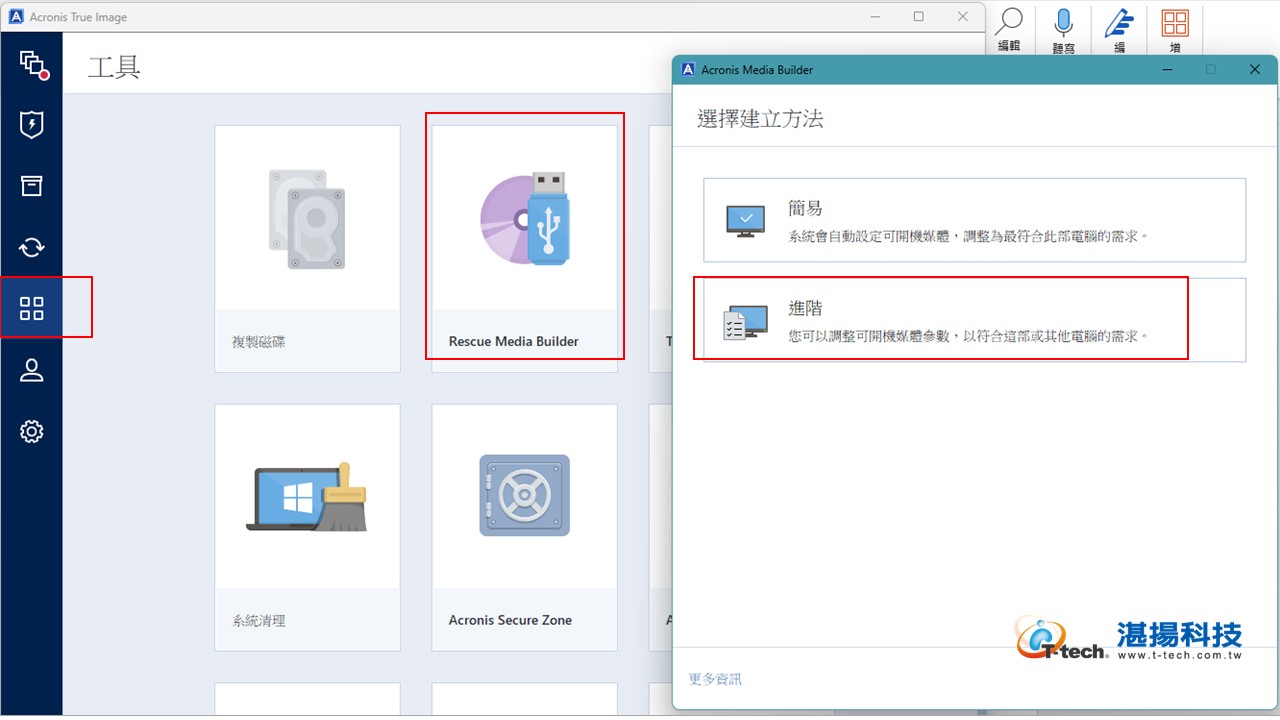Image resolution: width=1280 pixels, height=720 pixels.
Task: Choose the 簡易 simple creation method
Action: pos(975,220)
